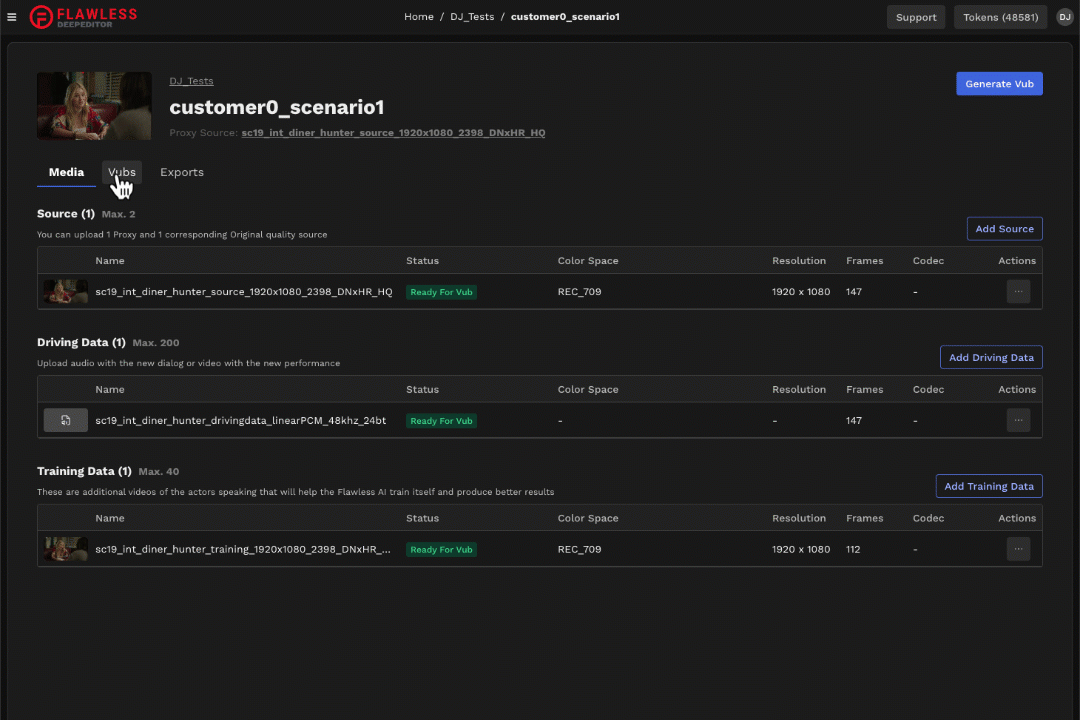
Task: Click the Training Data (1) section heading
Action: pos(84,471)
